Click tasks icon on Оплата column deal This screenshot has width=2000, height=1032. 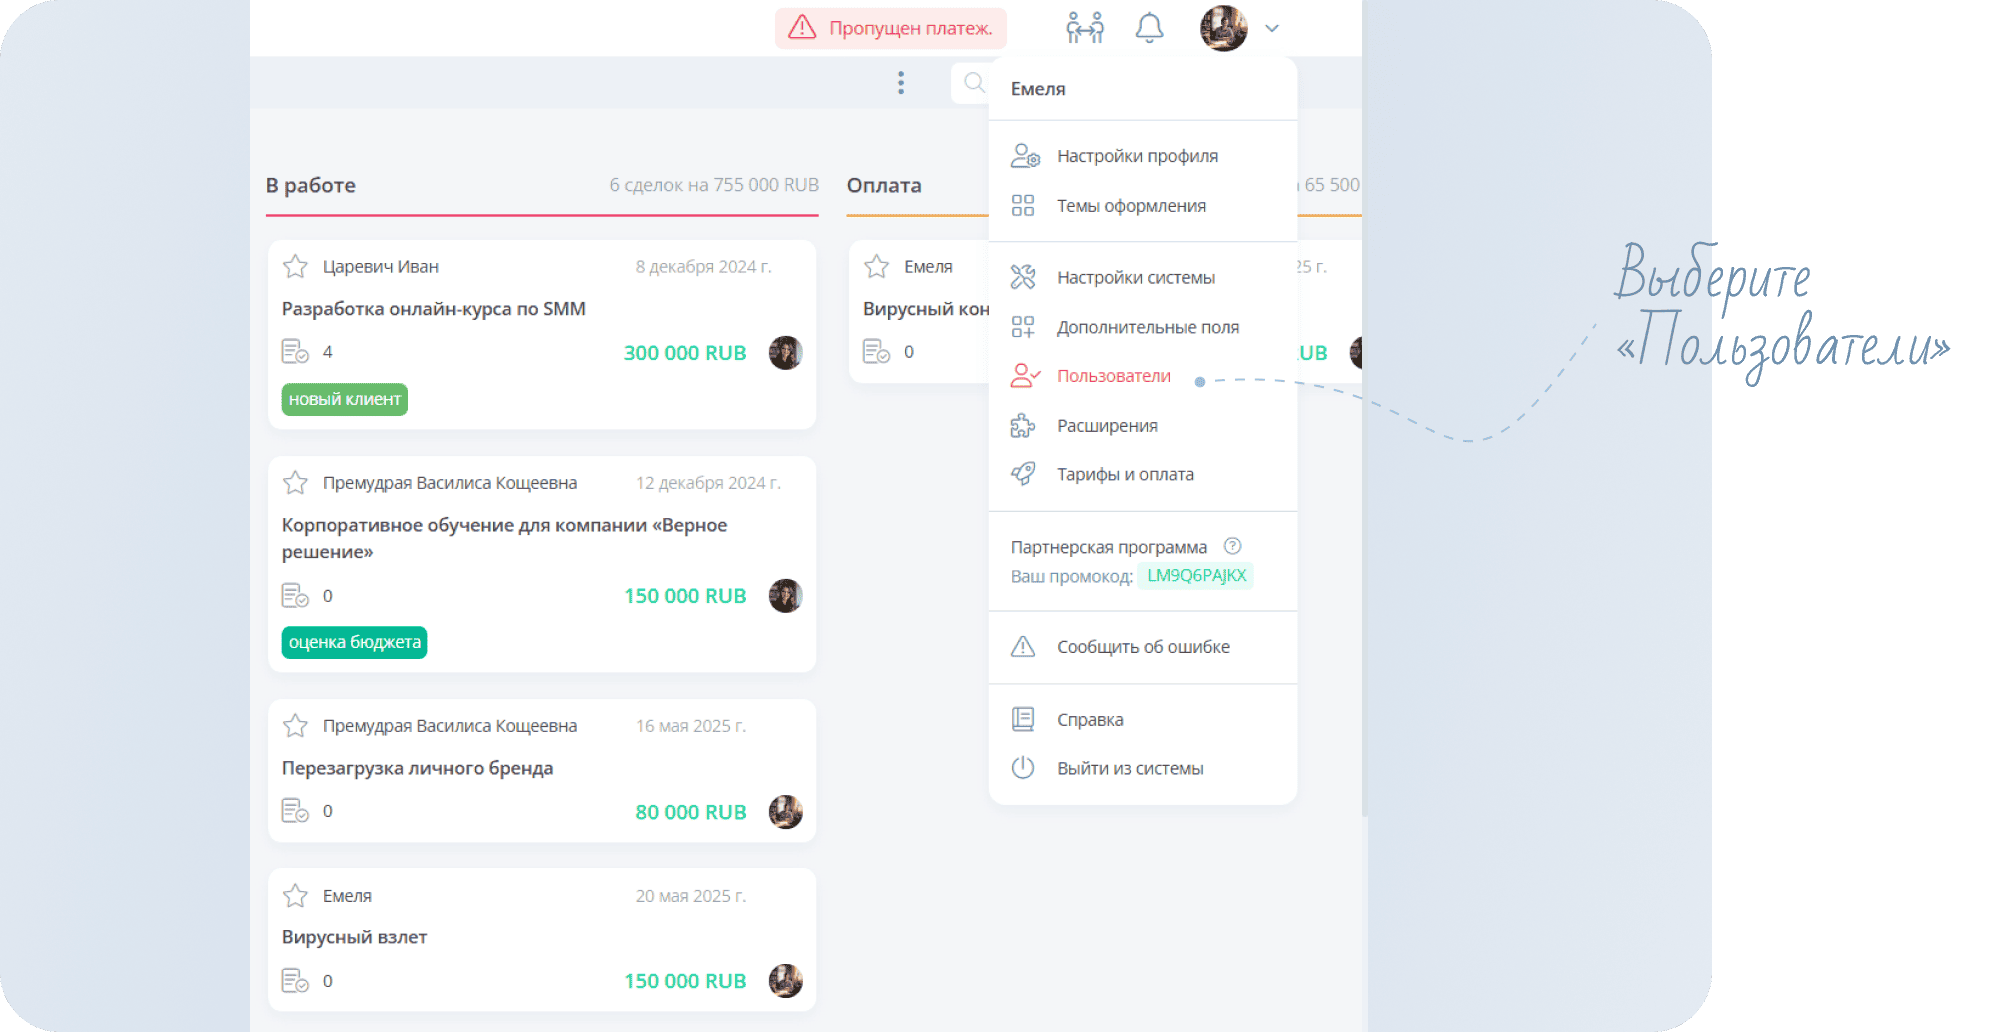pyautogui.click(x=877, y=352)
